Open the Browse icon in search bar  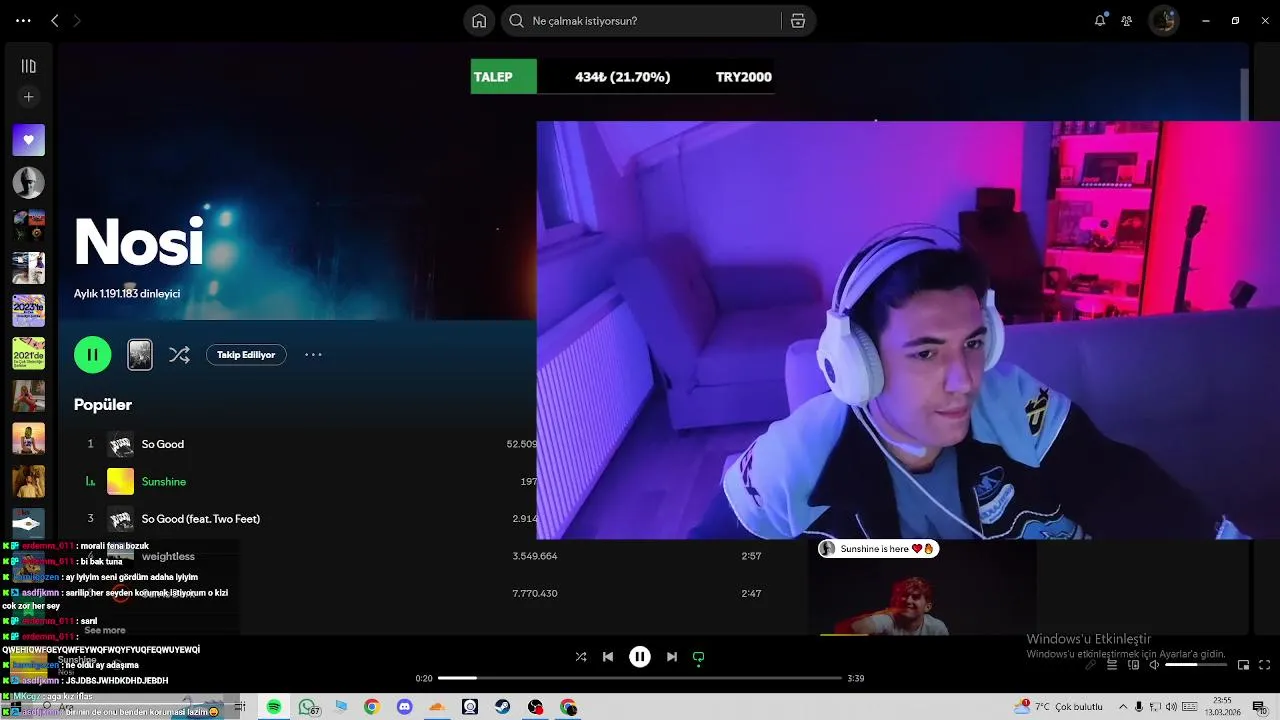798,21
